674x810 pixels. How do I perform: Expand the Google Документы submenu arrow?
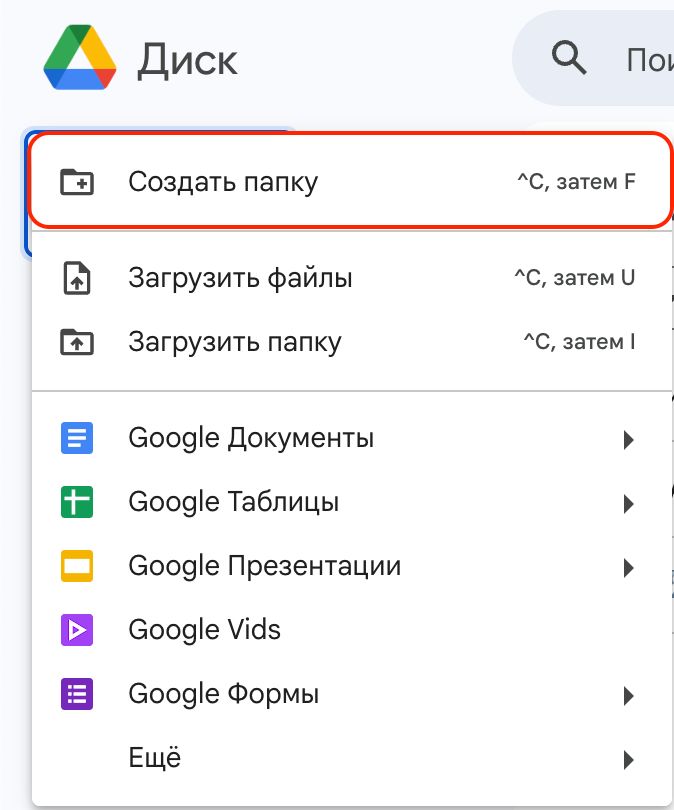(x=628, y=439)
